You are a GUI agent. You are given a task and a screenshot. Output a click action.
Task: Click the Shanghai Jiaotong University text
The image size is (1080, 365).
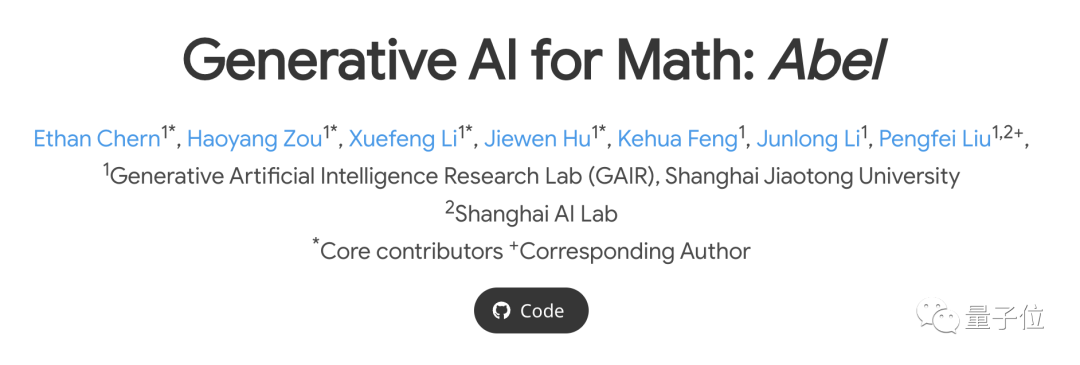point(813,176)
